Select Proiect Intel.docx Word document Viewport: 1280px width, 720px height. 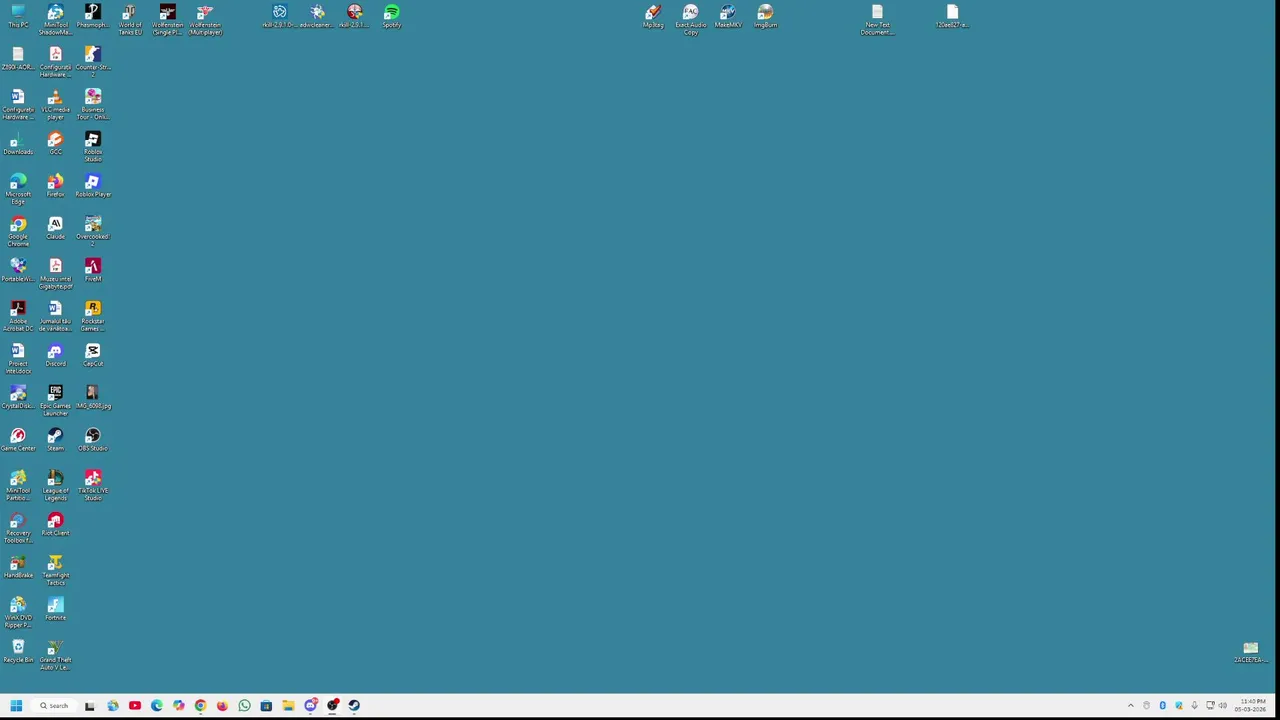pyautogui.click(x=17, y=359)
